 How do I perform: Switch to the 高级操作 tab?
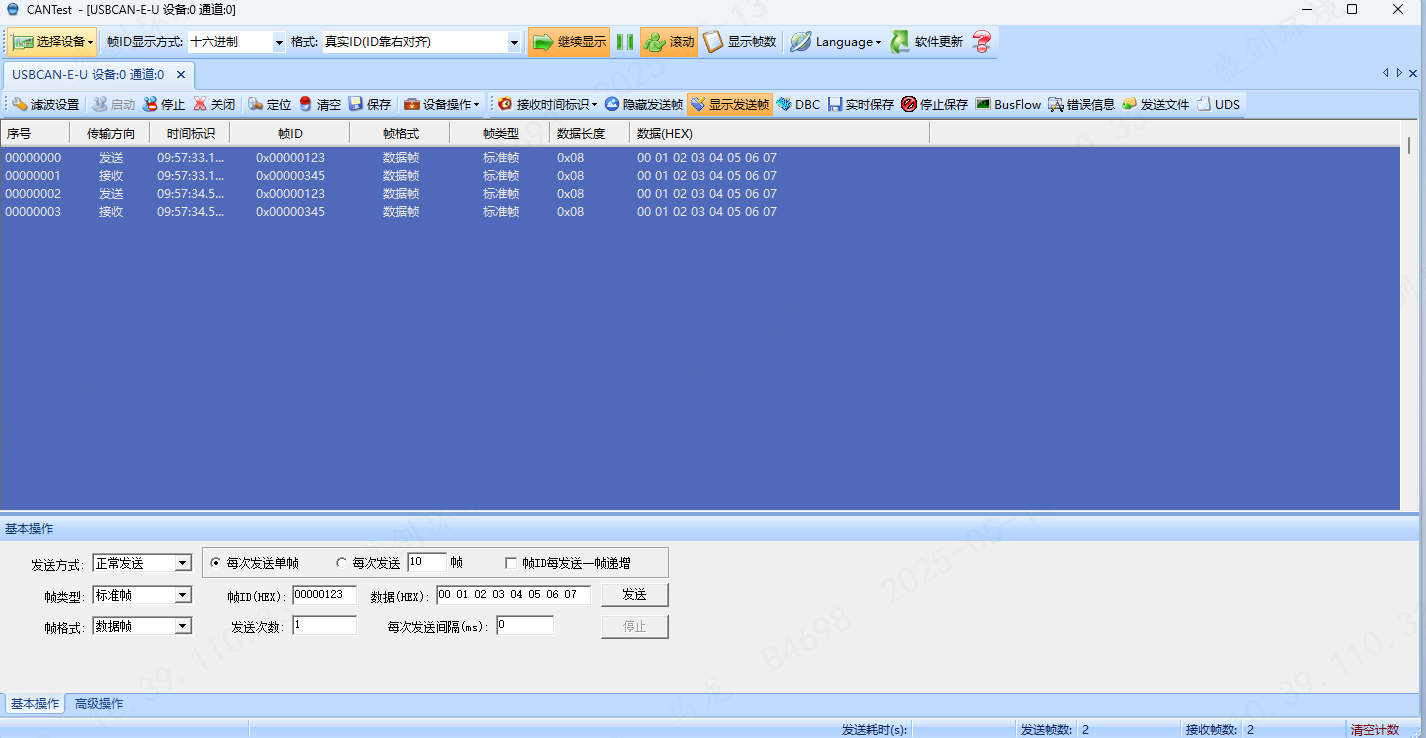(x=99, y=704)
